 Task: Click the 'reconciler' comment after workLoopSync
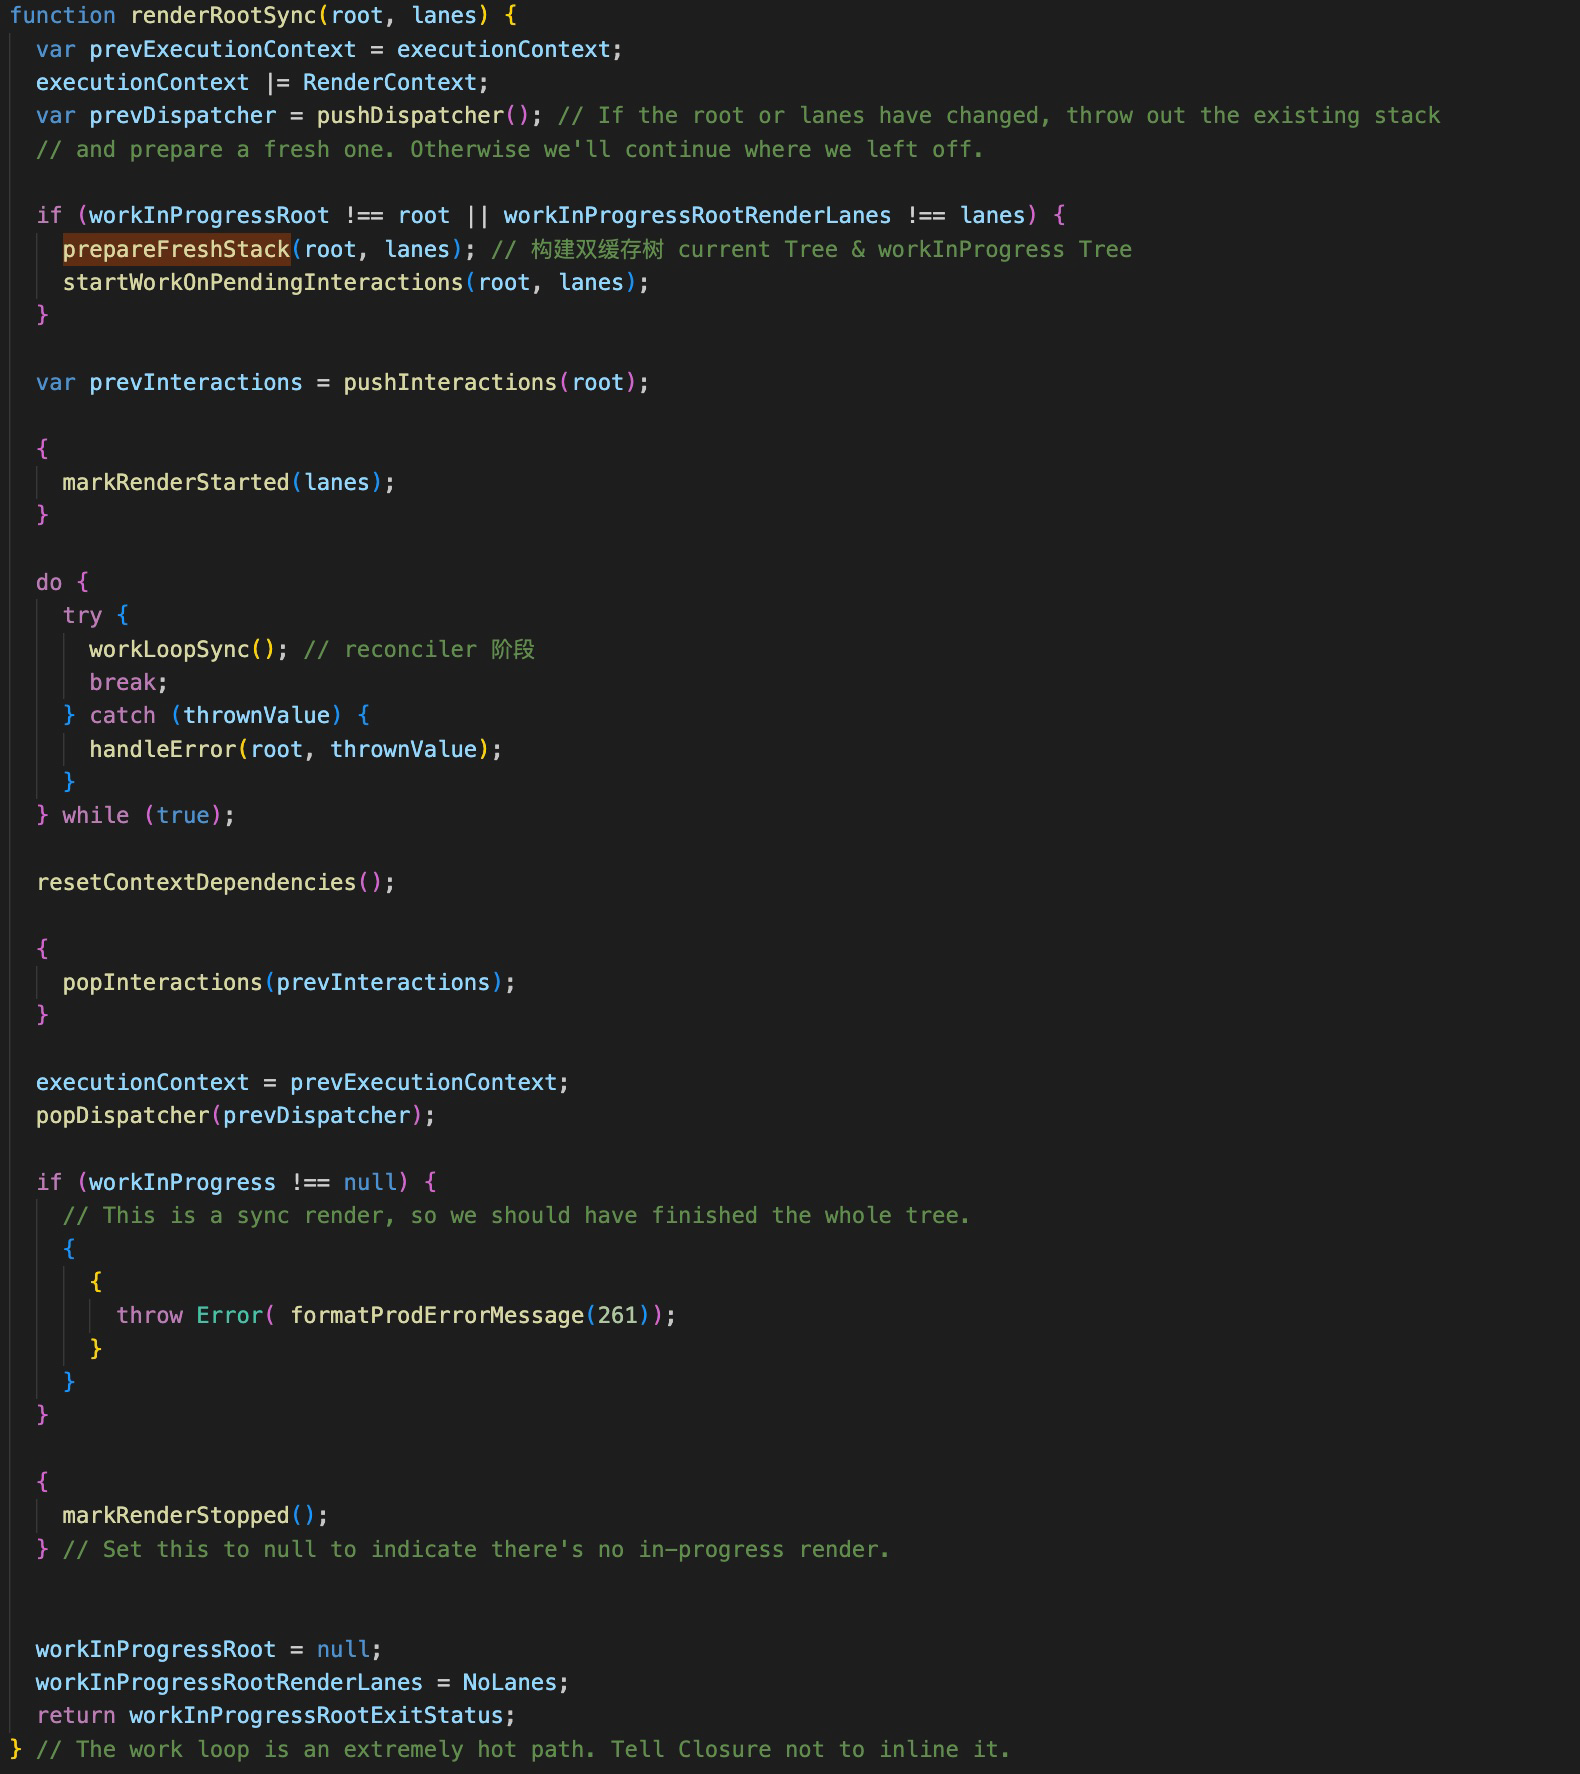(419, 649)
